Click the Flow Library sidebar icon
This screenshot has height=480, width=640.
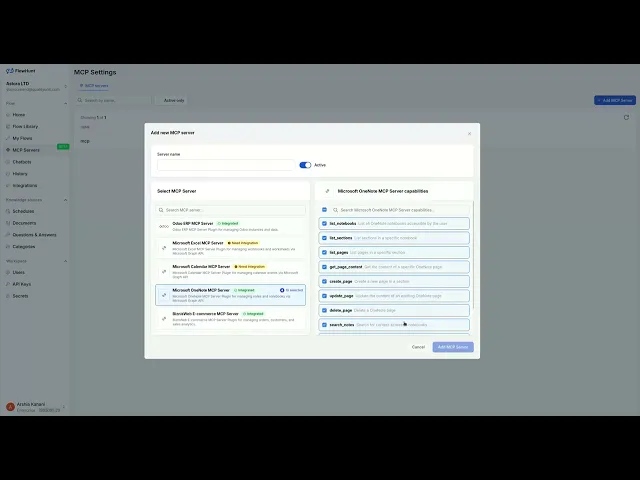[x=8, y=127]
